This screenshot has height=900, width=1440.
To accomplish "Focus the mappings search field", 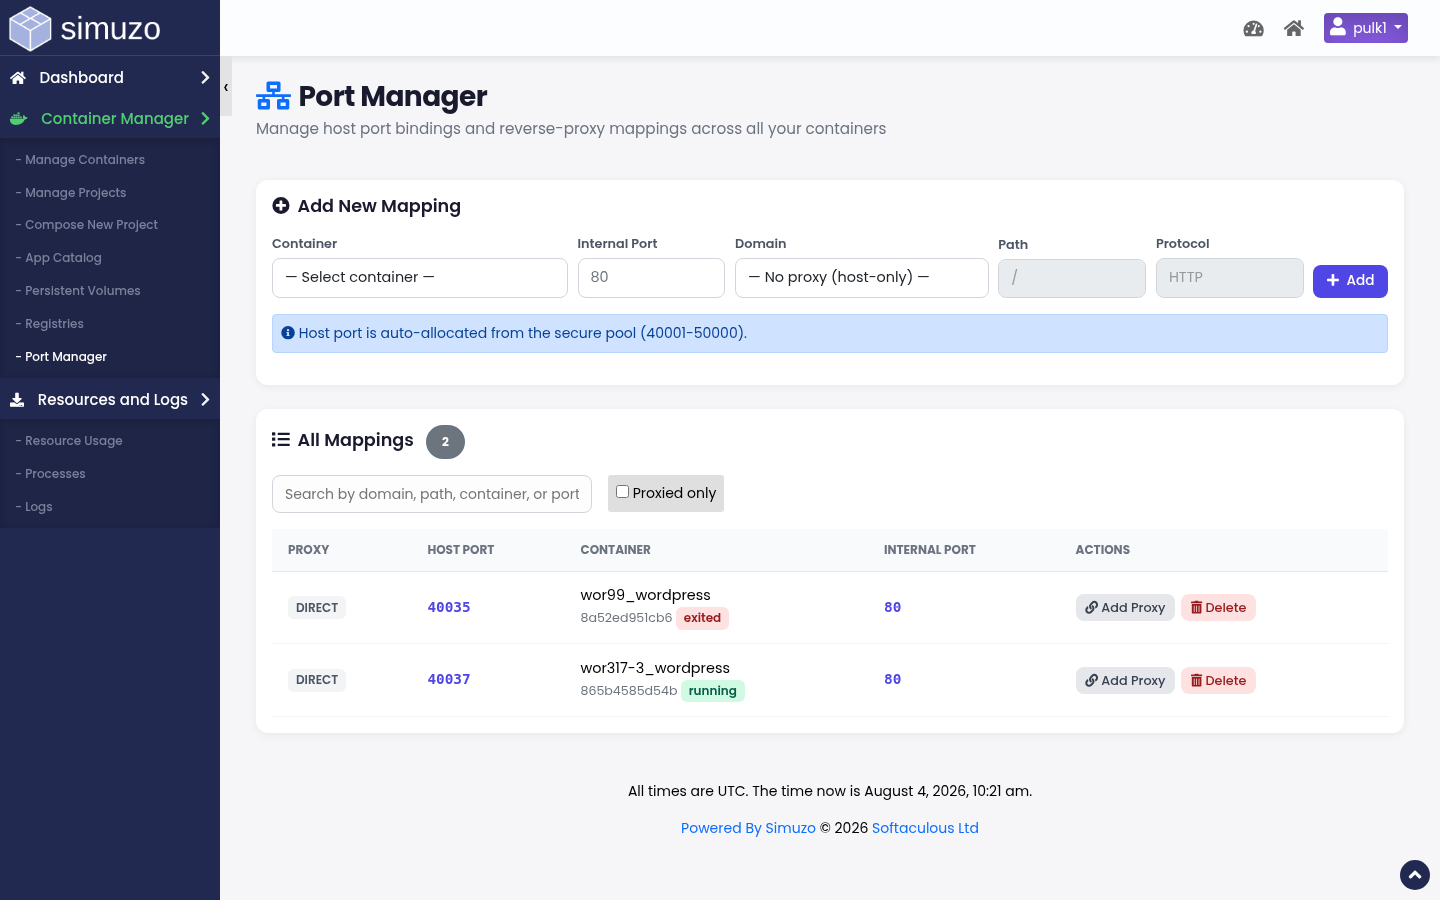I will pos(432,494).
